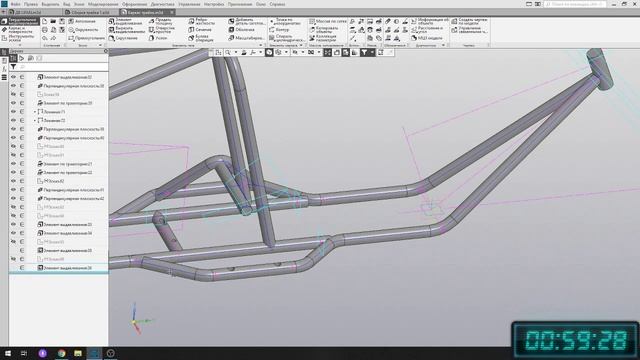Screen dimensions: 640x360
Task: Open the Help menu
Action: (x=277, y=4)
